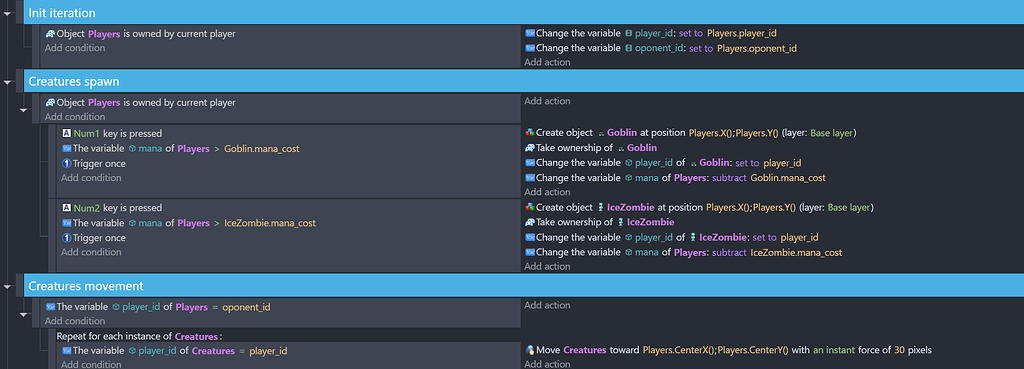This screenshot has width=1024, height=369.
Task: Click the Take ownership of IceZombie icon
Action: pos(530,223)
